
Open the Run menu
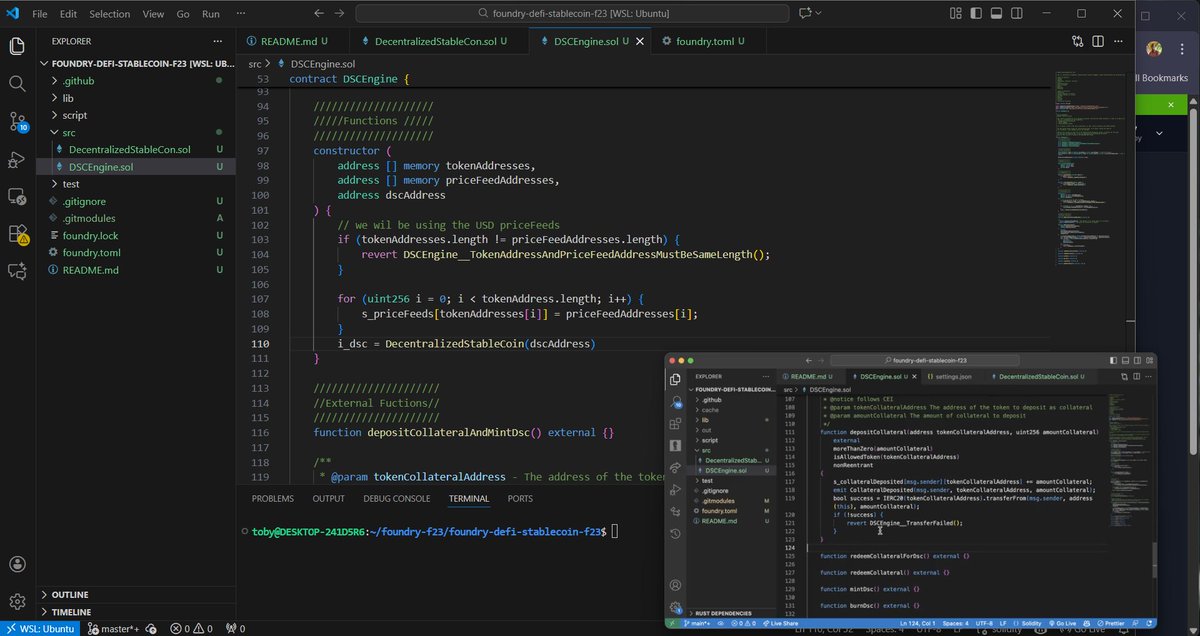[x=211, y=14]
